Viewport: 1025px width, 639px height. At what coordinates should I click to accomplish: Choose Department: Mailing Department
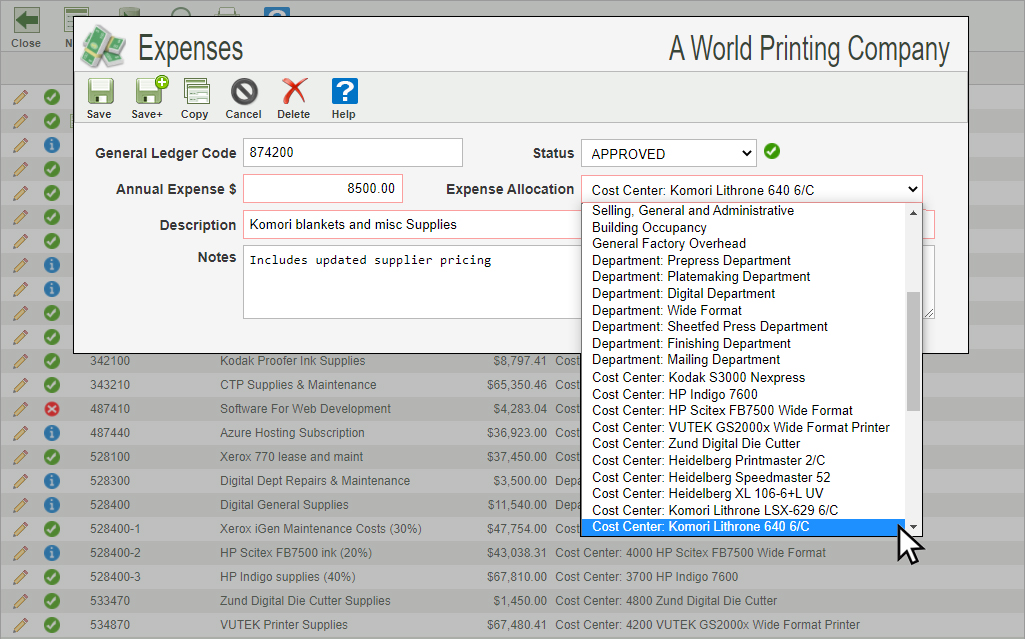[x=743, y=360]
